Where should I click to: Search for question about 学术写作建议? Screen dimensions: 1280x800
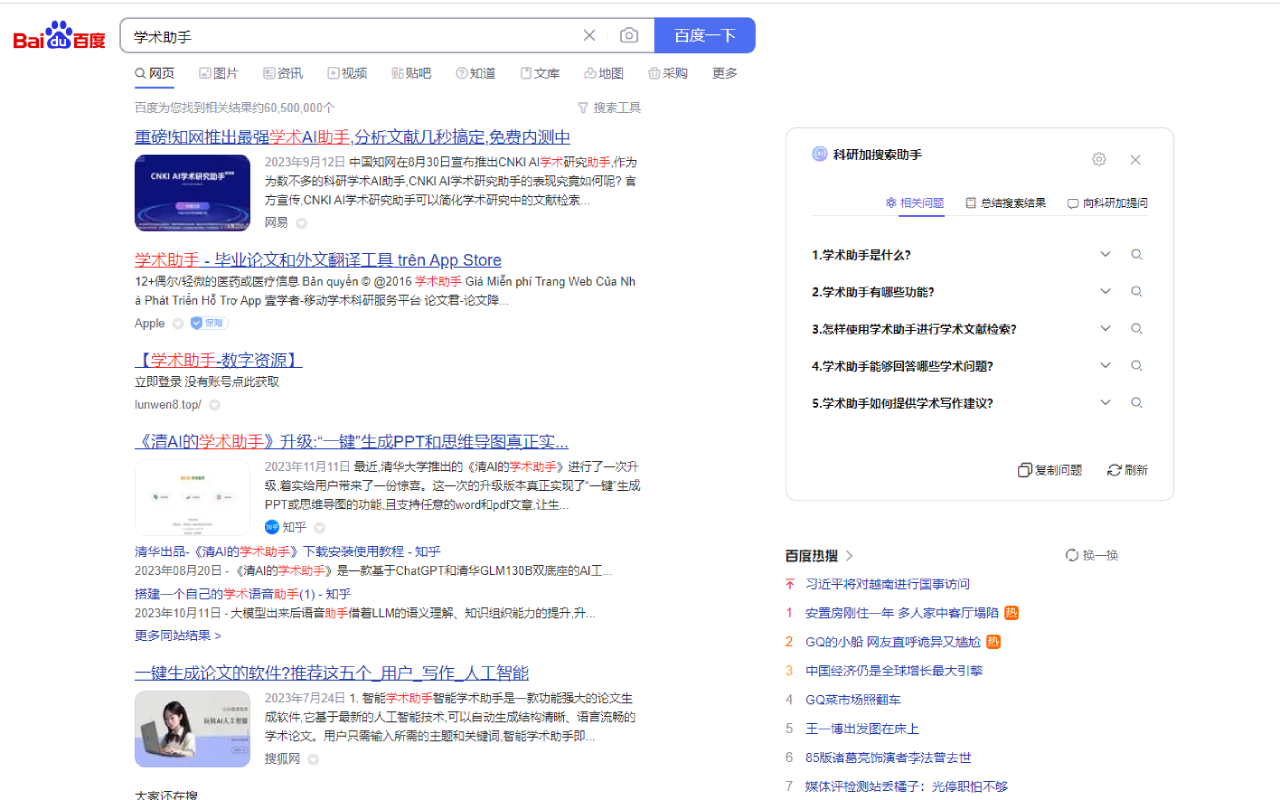[1137, 403]
